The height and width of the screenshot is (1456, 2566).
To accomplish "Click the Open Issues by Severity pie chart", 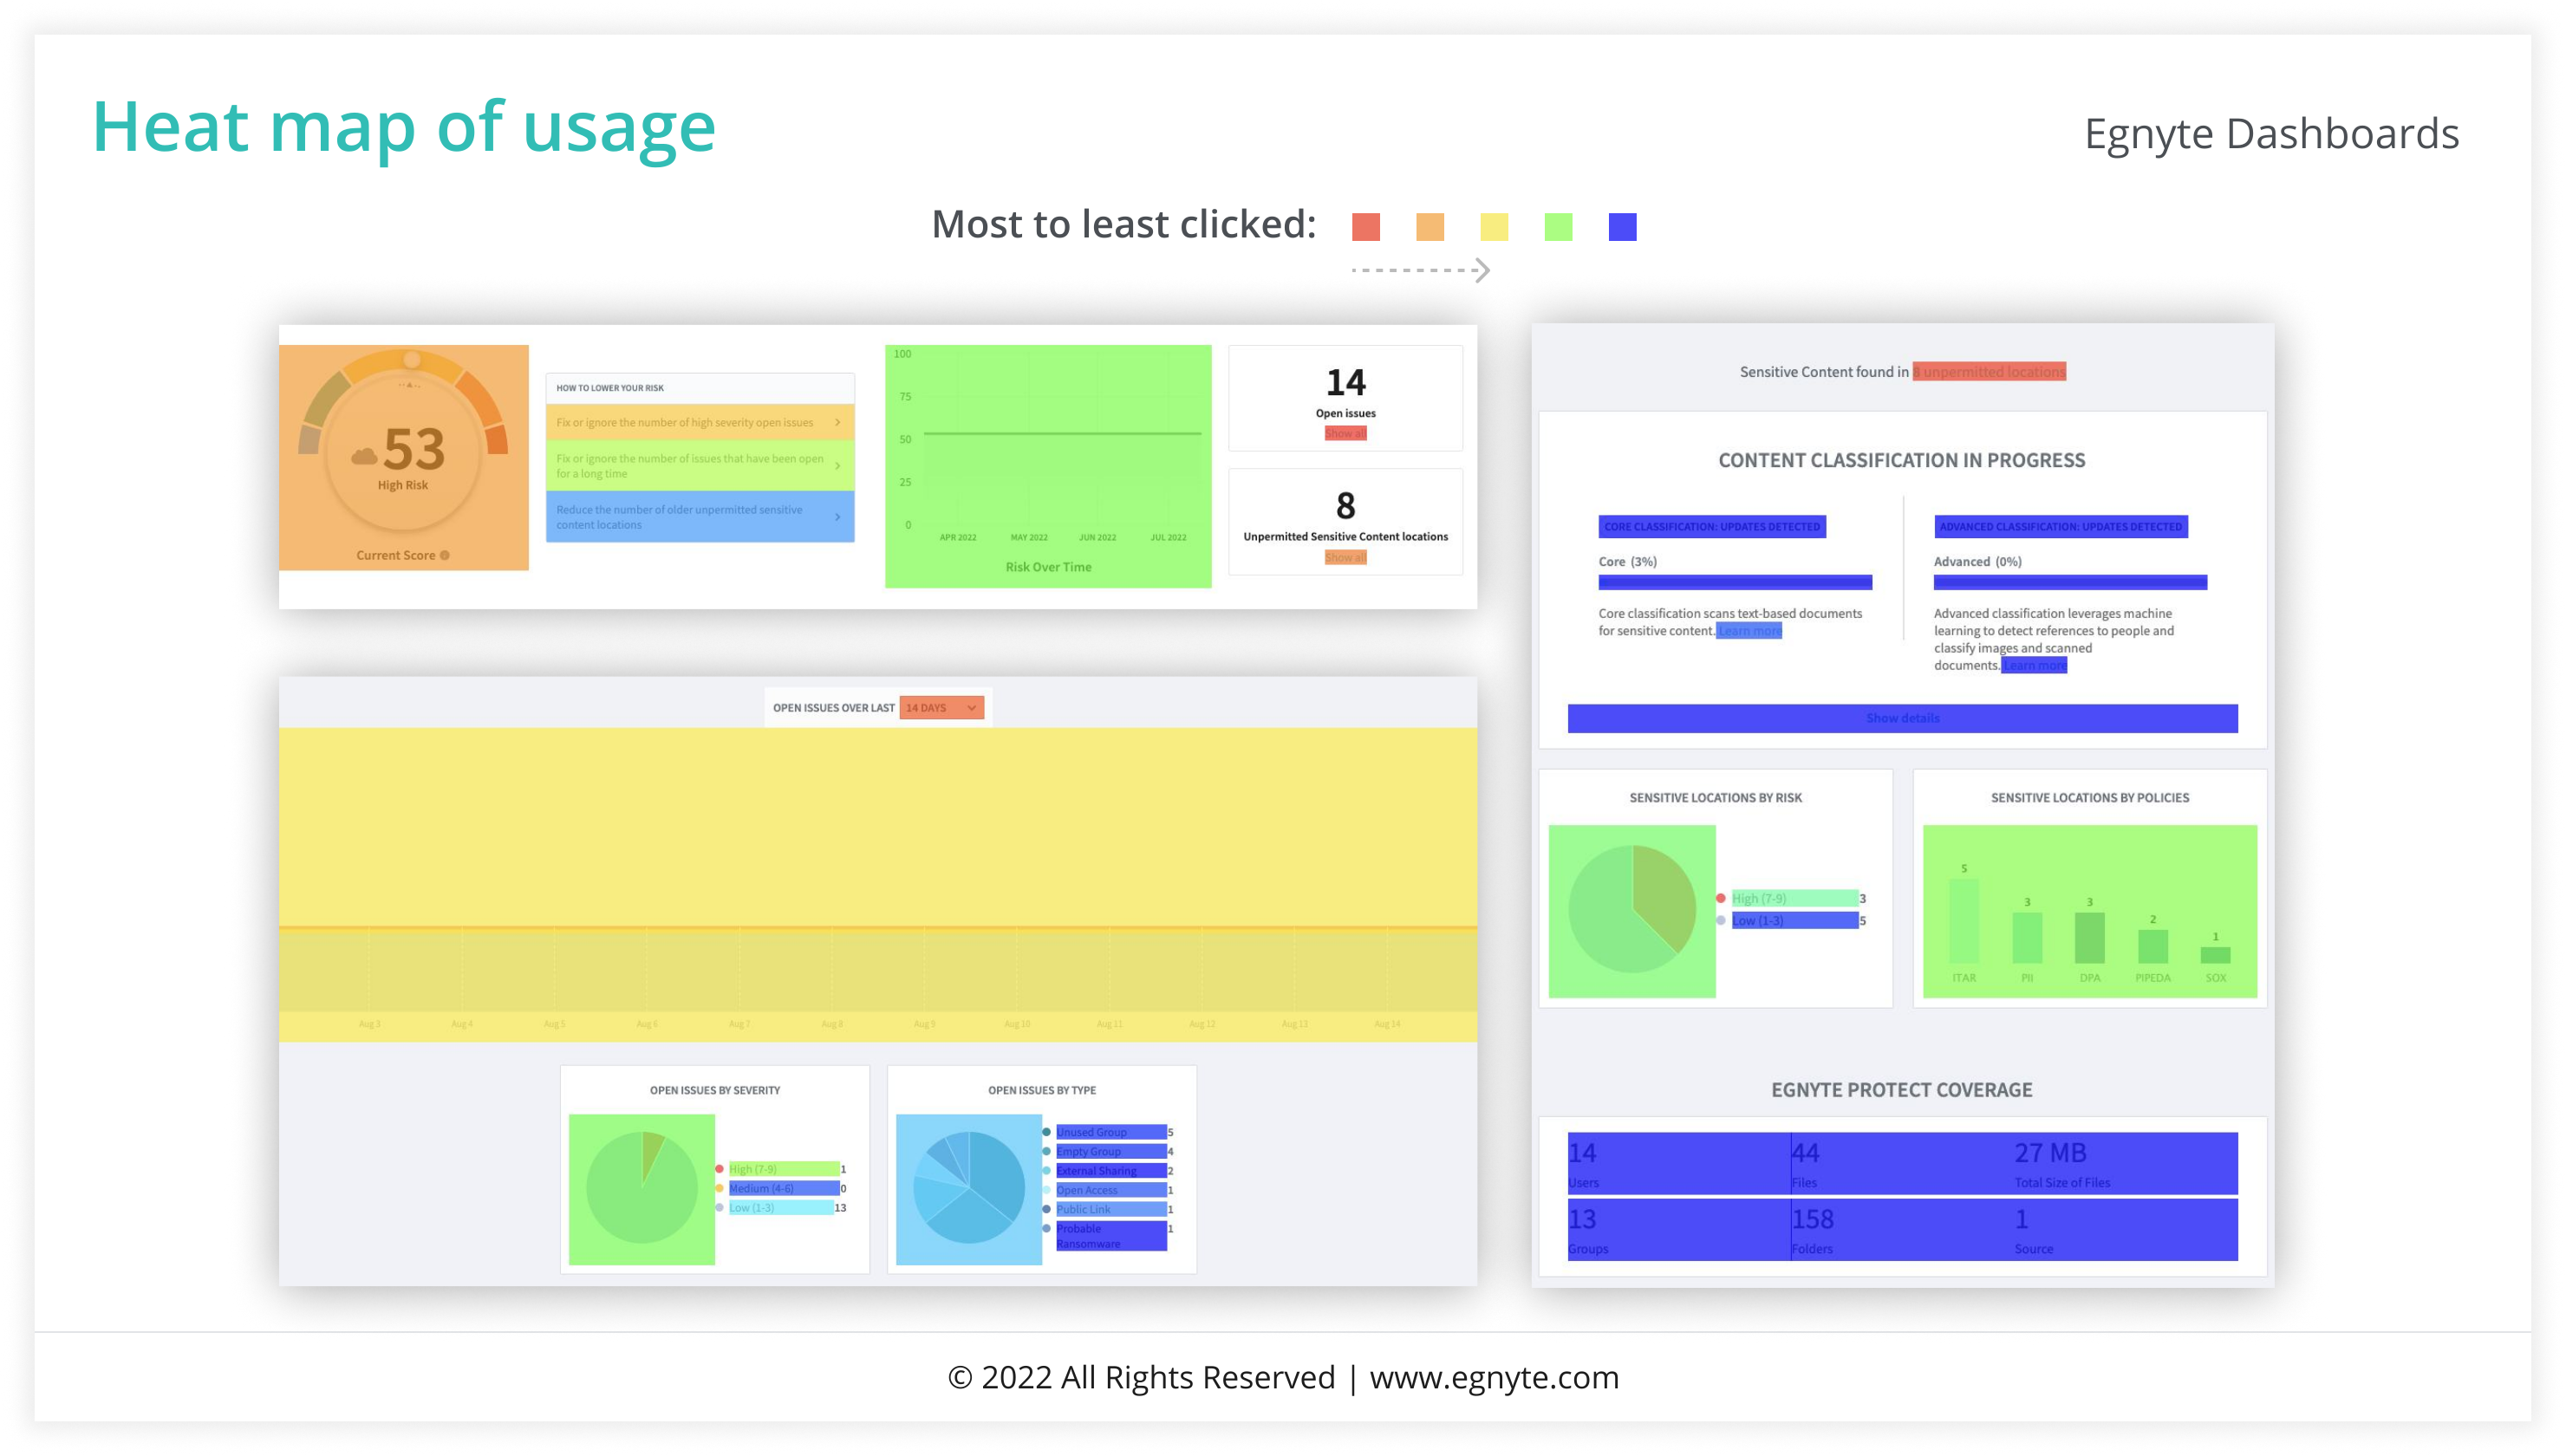I will click(x=641, y=1188).
